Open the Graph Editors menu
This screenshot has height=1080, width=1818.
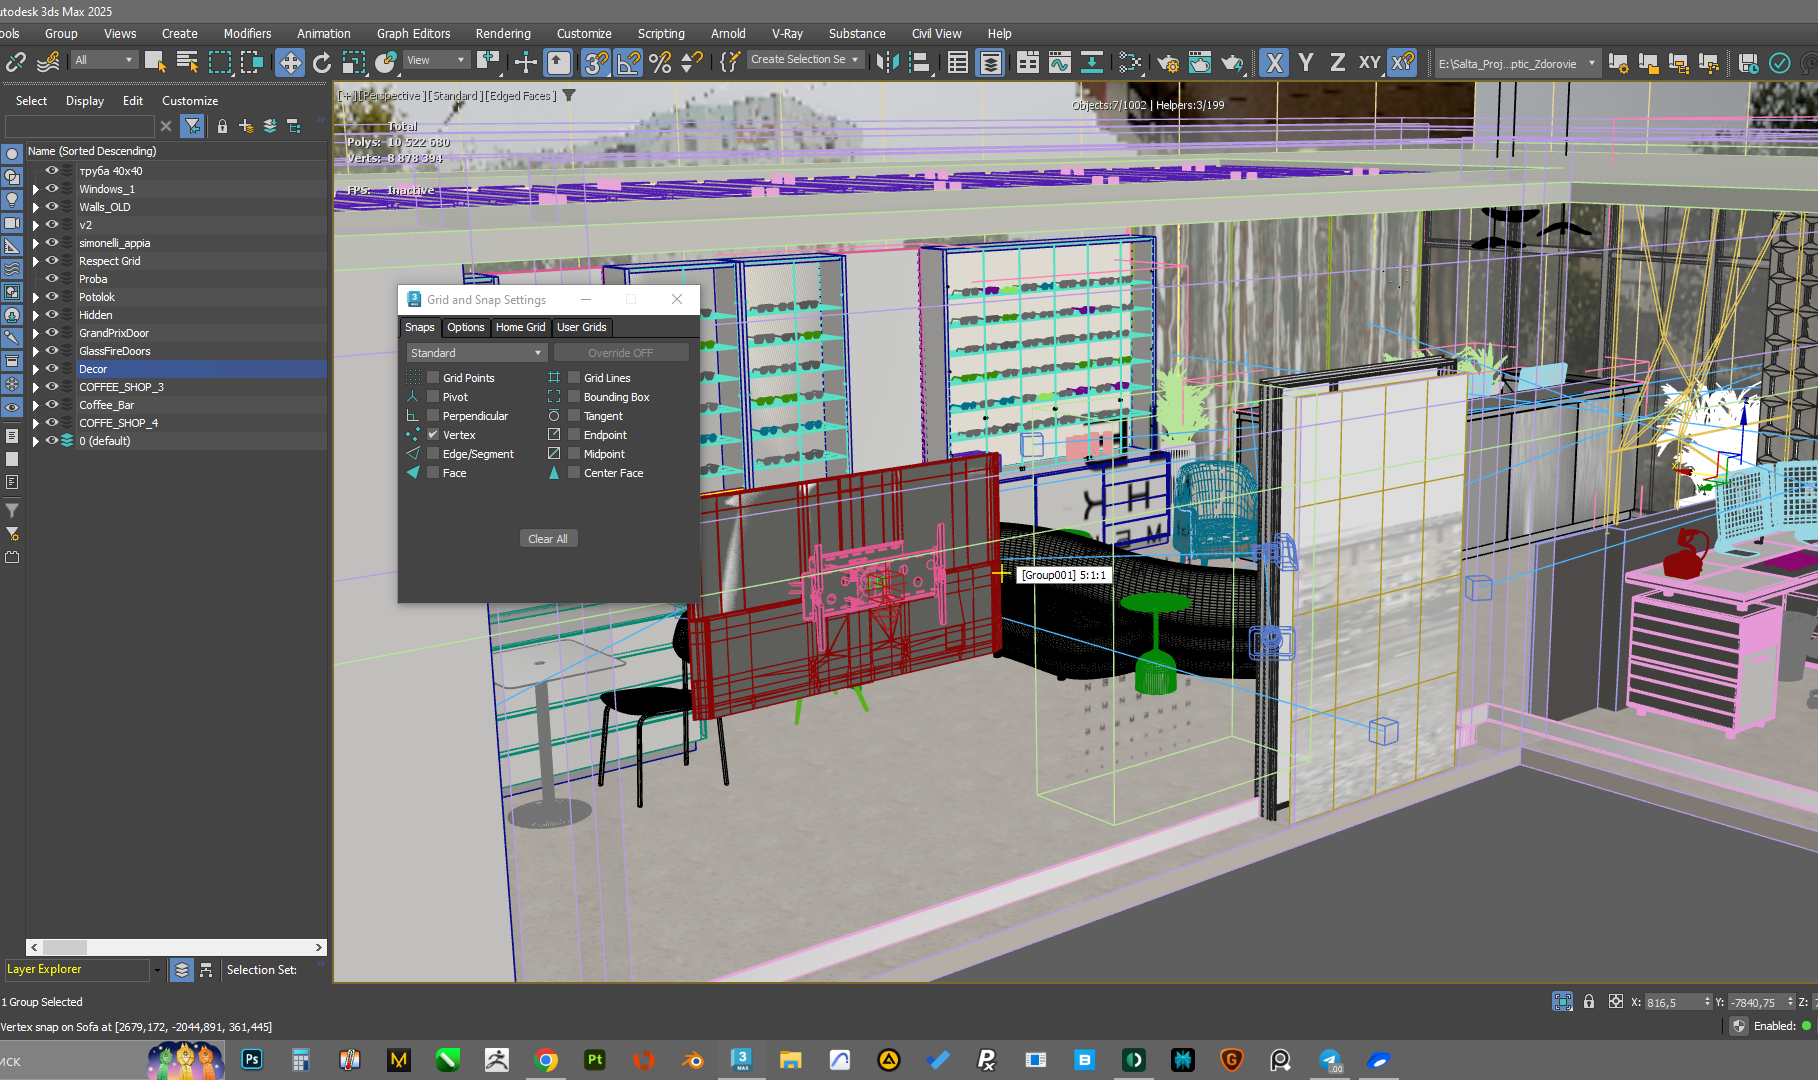click(x=413, y=33)
